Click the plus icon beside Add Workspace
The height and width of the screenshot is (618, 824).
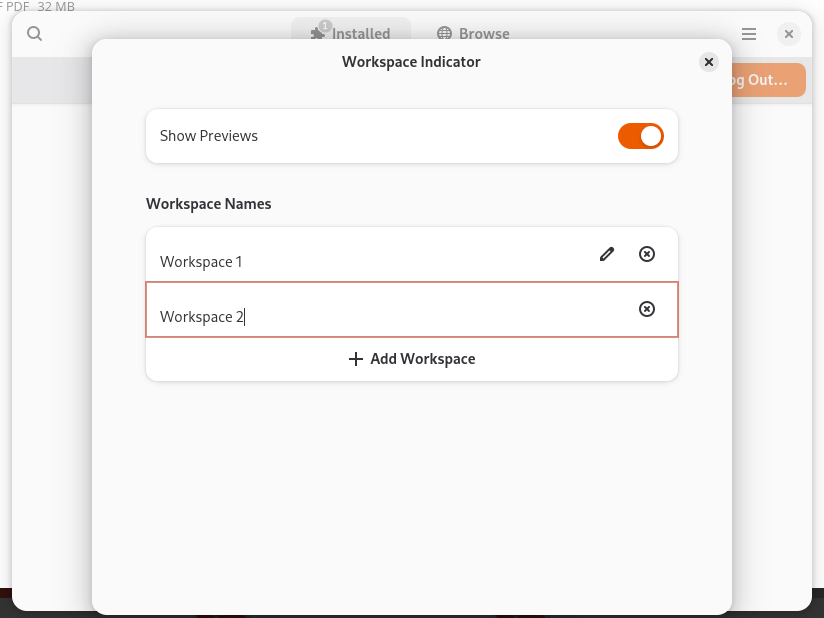click(x=356, y=359)
